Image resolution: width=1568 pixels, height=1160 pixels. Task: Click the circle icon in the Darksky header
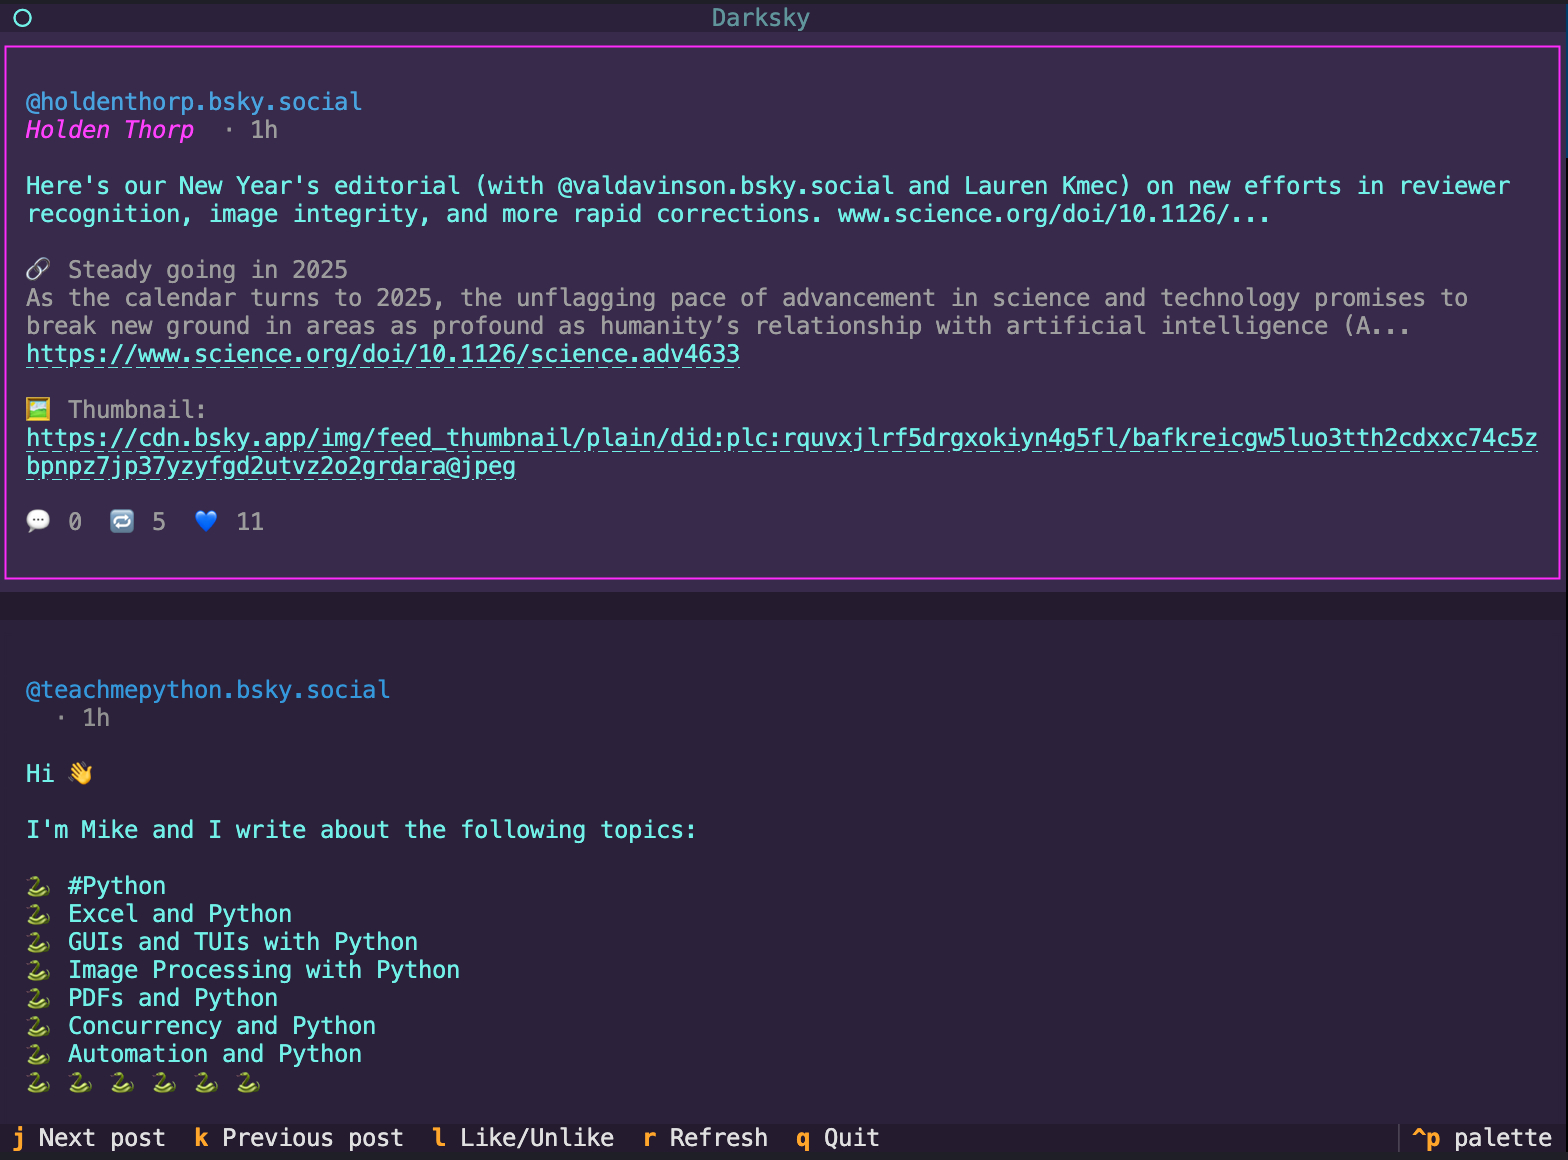[22, 18]
